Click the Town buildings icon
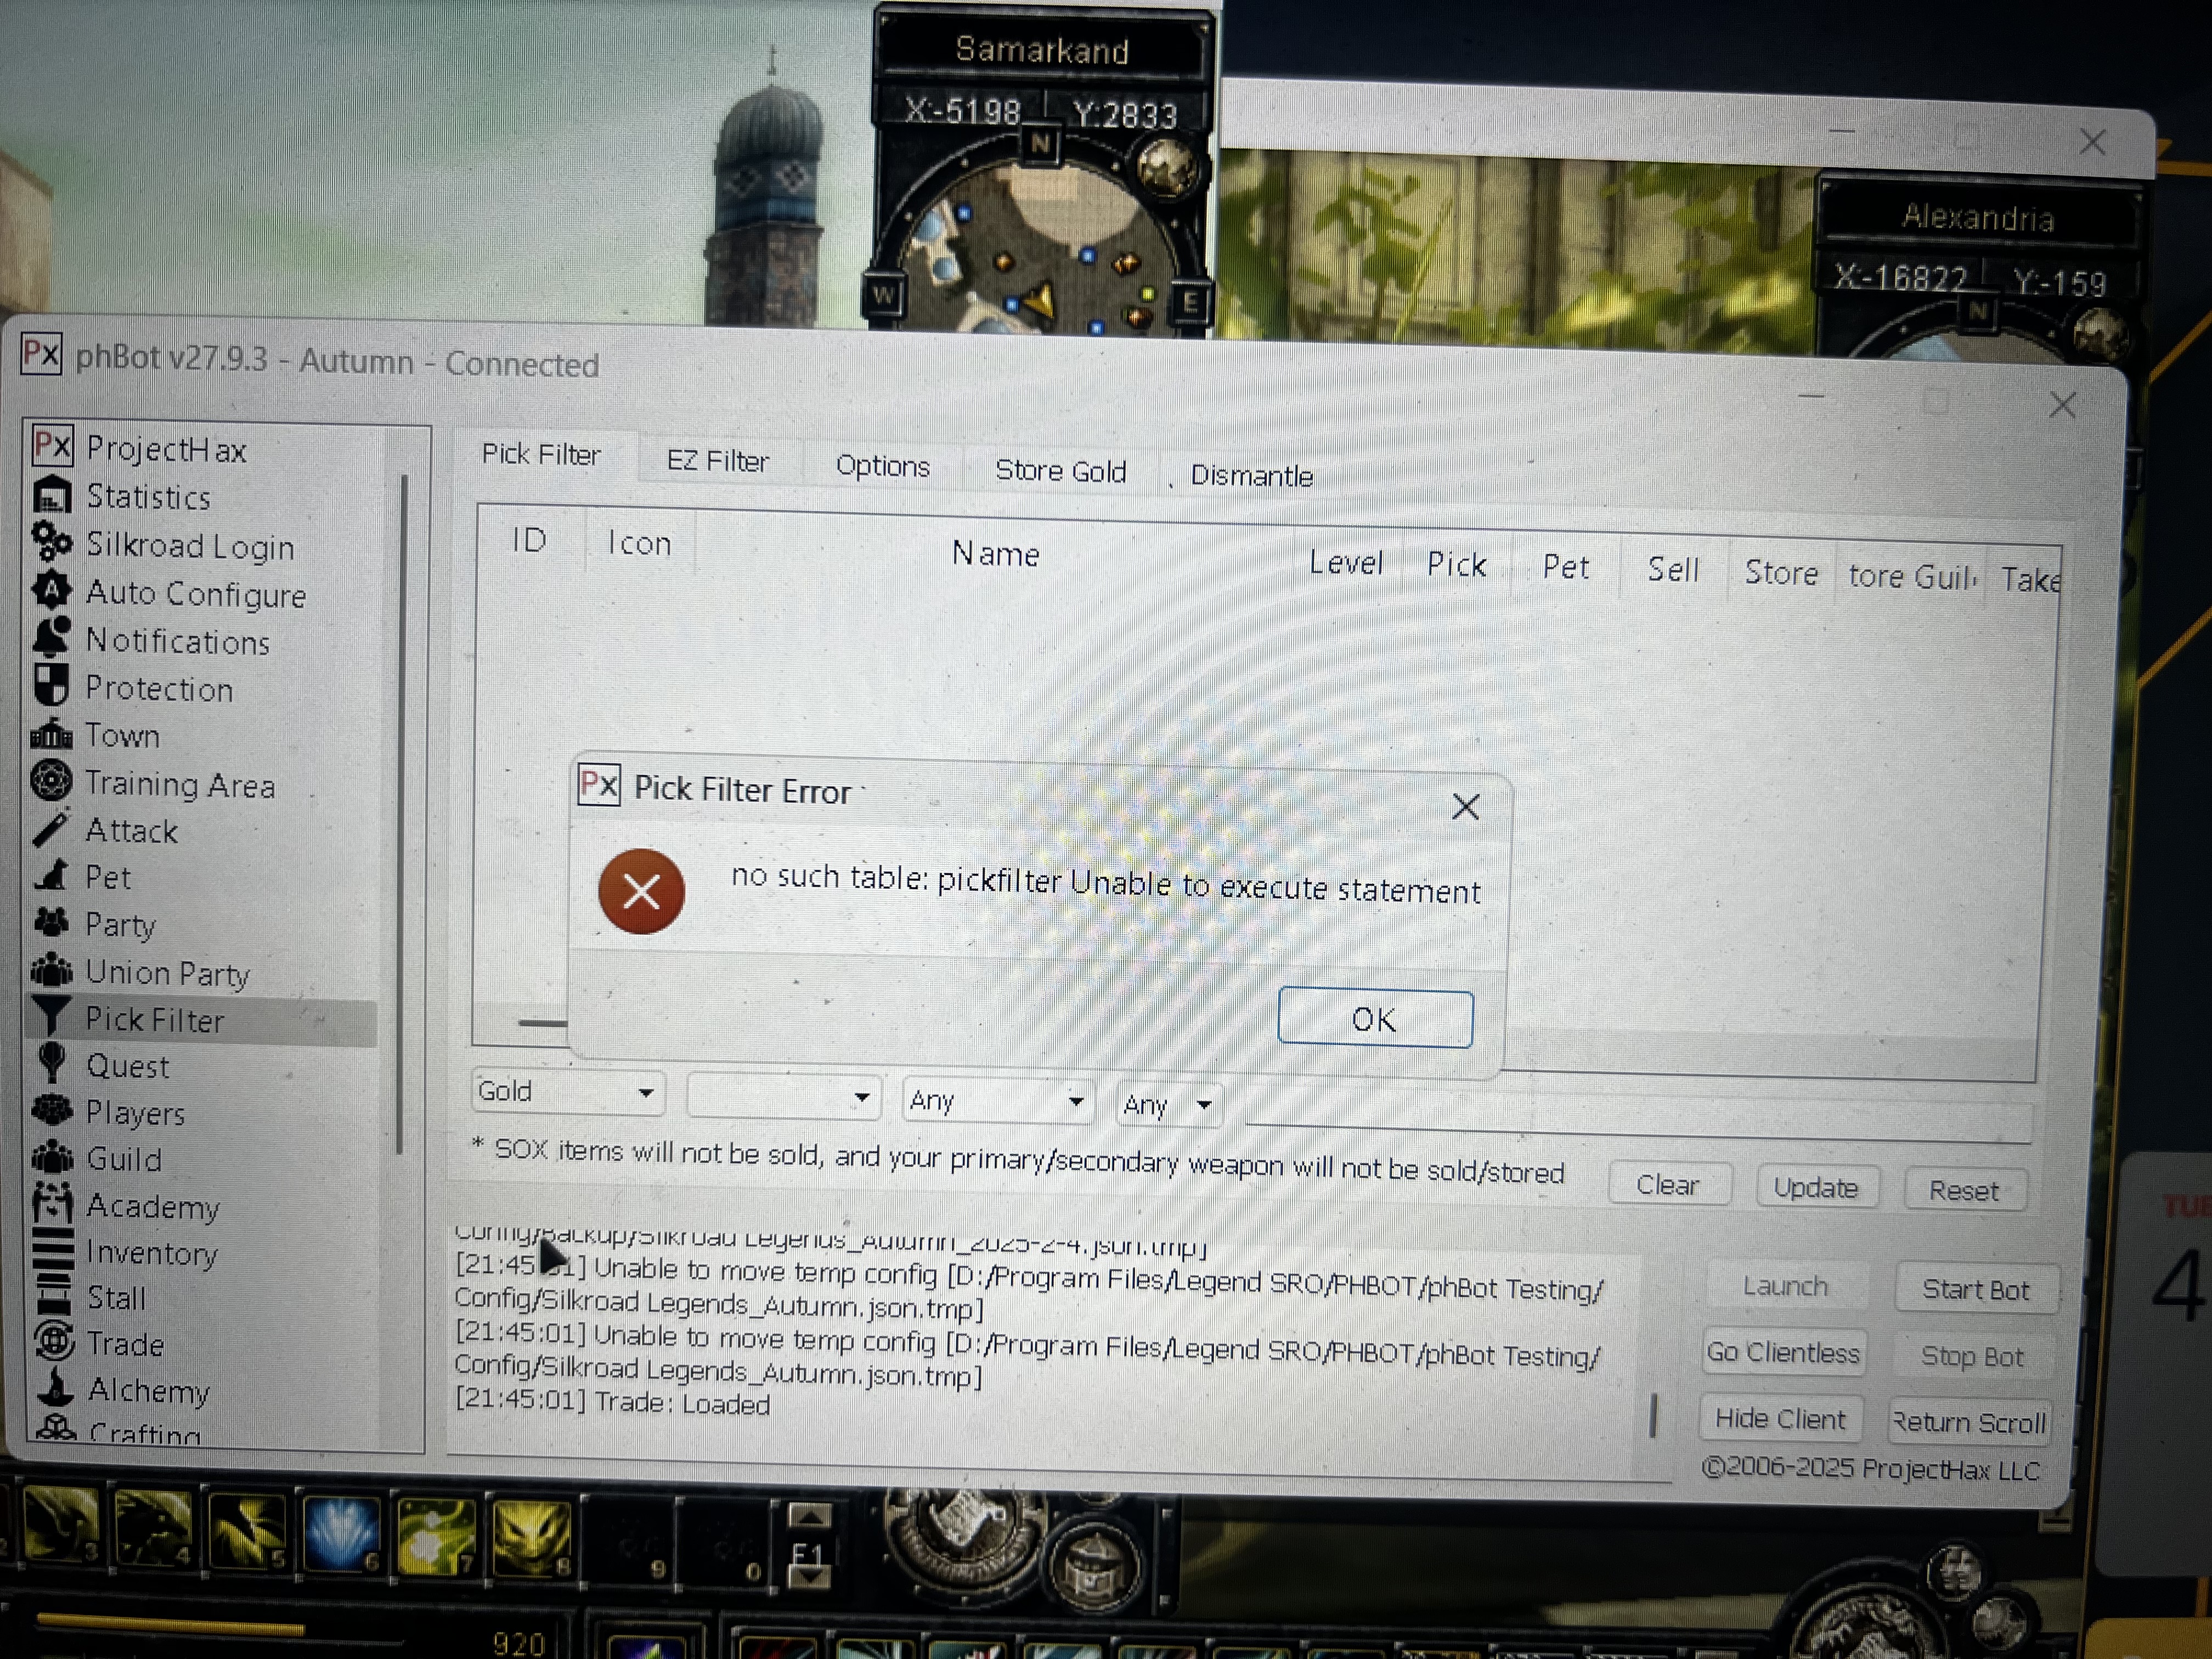 click(51, 735)
